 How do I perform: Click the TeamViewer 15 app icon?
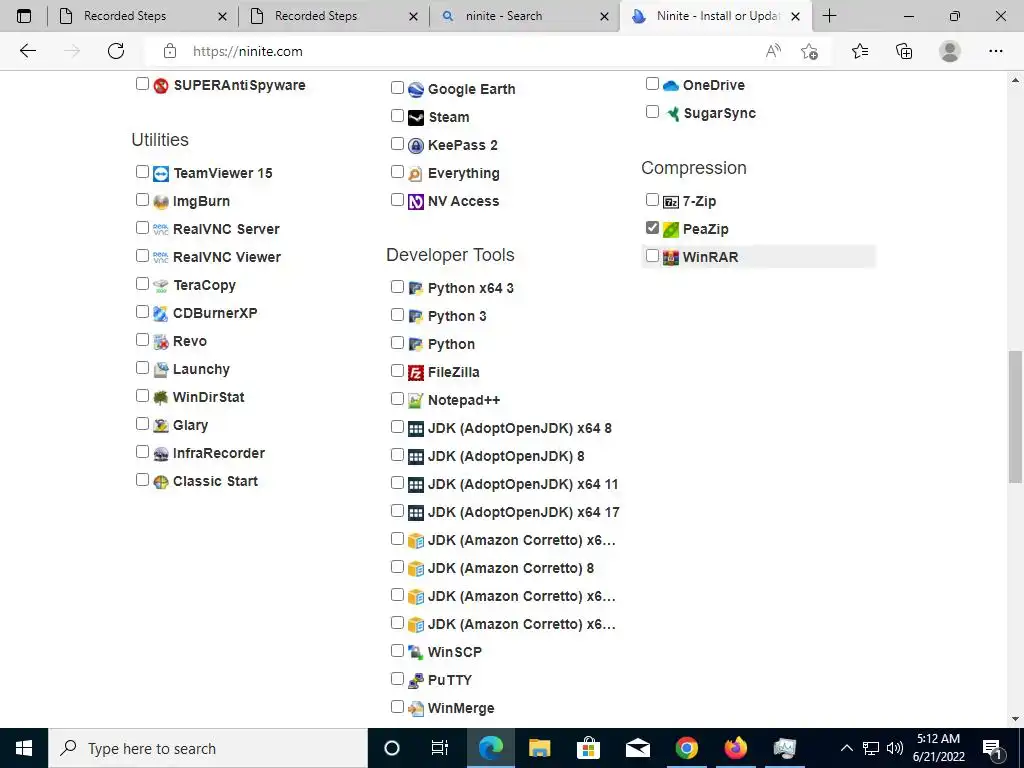(161, 174)
